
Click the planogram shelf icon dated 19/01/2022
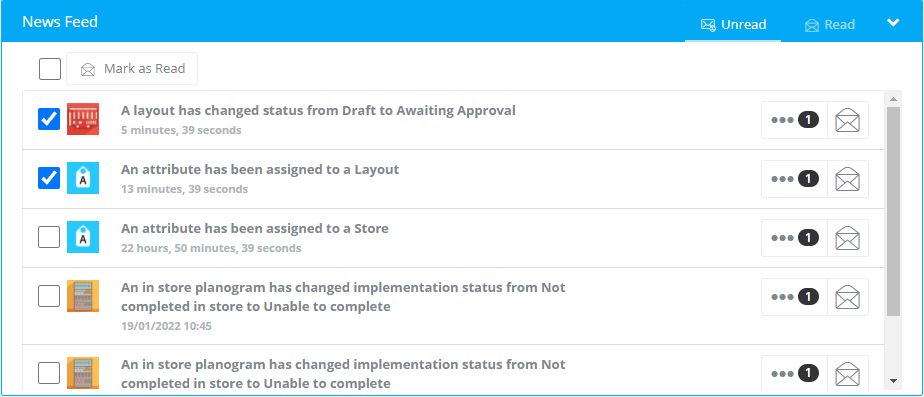click(82, 296)
